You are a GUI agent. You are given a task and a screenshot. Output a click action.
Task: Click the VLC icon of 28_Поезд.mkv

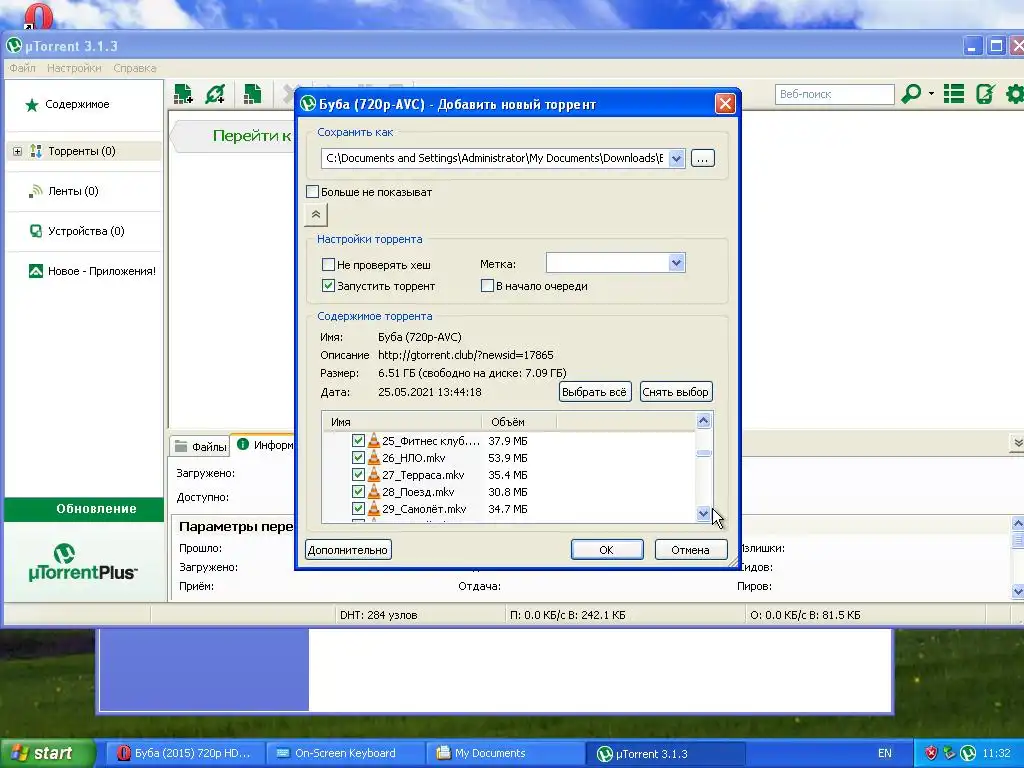374,492
